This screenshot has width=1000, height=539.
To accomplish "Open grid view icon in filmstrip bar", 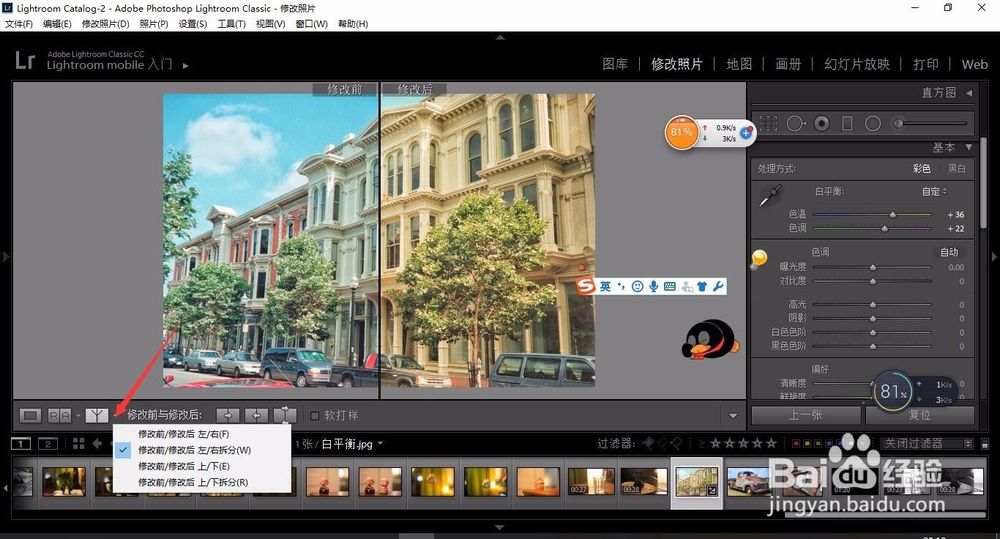I will coord(78,443).
